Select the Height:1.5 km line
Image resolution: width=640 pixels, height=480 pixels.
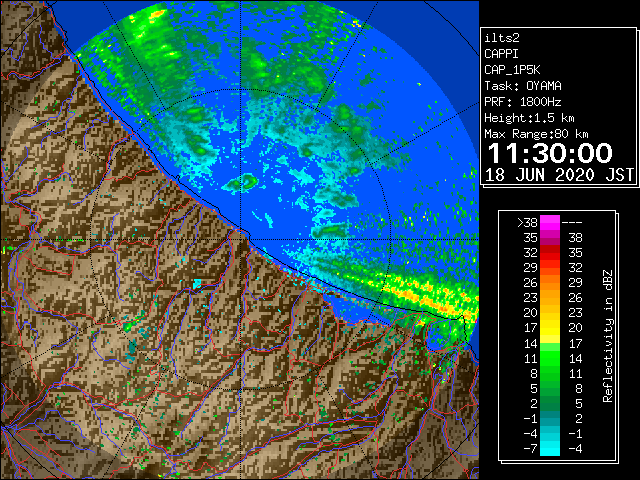point(529,118)
